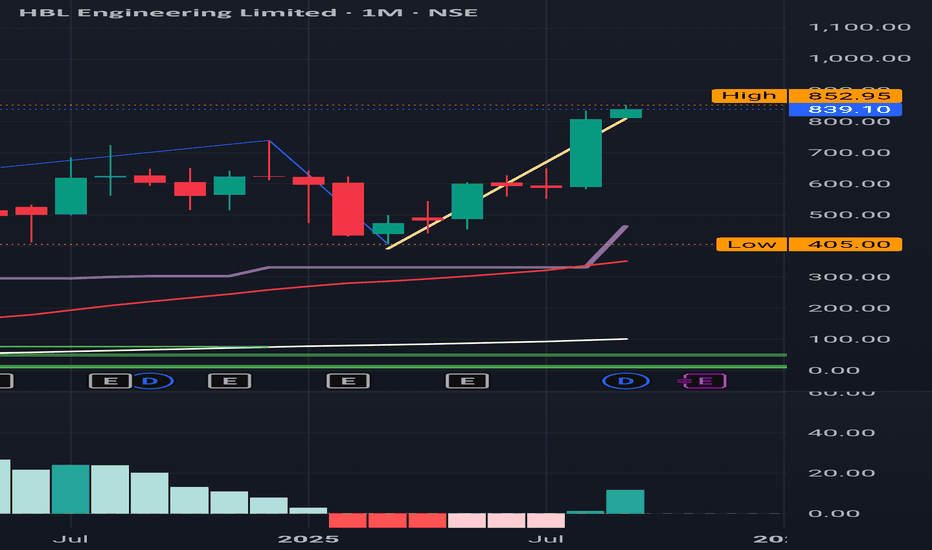Select the blue trend line above the 2024 candles
This screenshot has height=550, width=932.
[x=134, y=154]
